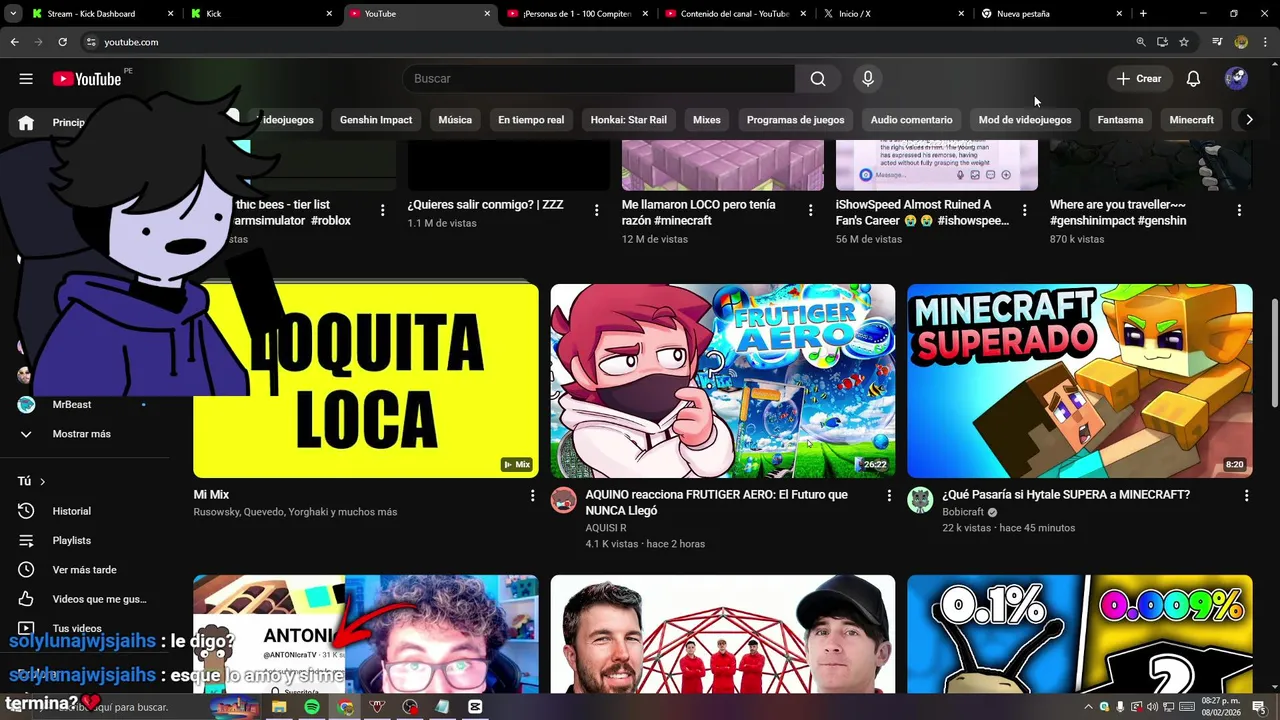Open the YouTube account avatar menu
Viewport: 1280px width, 720px height.
click(x=1236, y=79)
